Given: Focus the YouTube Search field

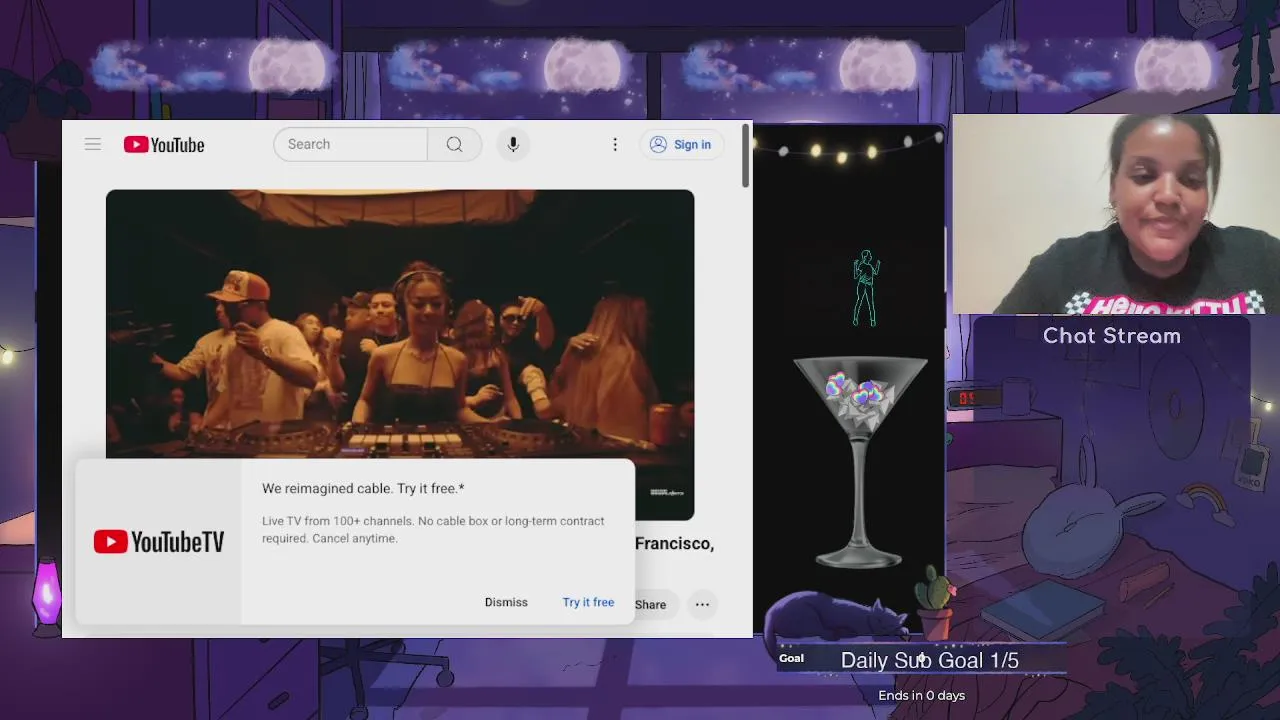Looking at the screenshot, I should coord(350,144).
